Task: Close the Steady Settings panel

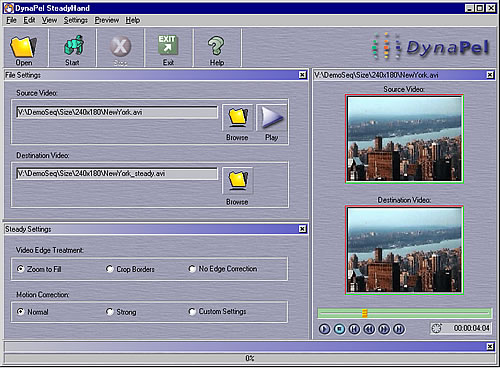Action: coord(302,229)
